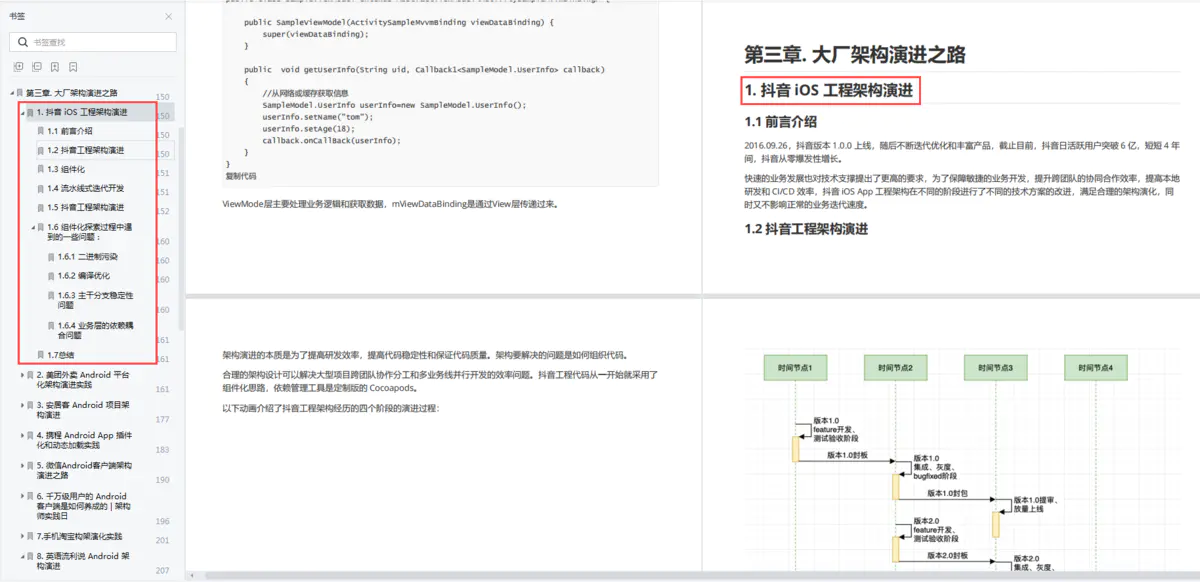Screen dimensions: 1200x582
Task: Click the 书签查找 search field
Action: coord(93,42)
